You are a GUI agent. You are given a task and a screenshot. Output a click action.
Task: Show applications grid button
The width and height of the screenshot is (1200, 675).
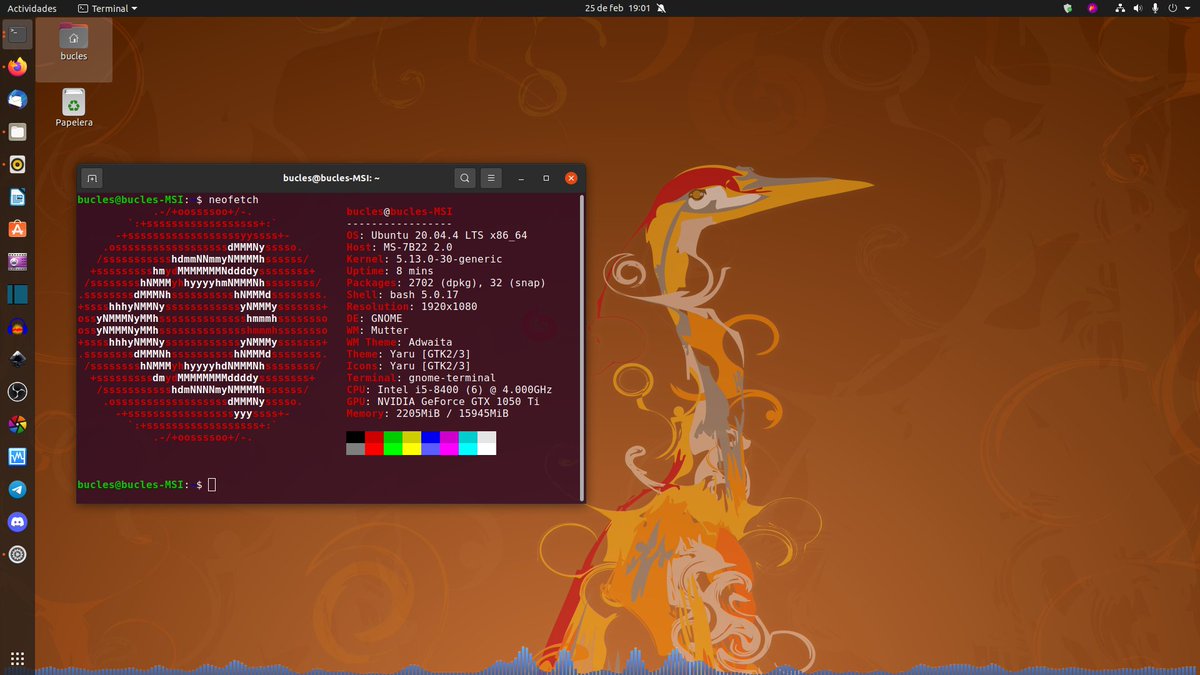click(x=17, y=658)
